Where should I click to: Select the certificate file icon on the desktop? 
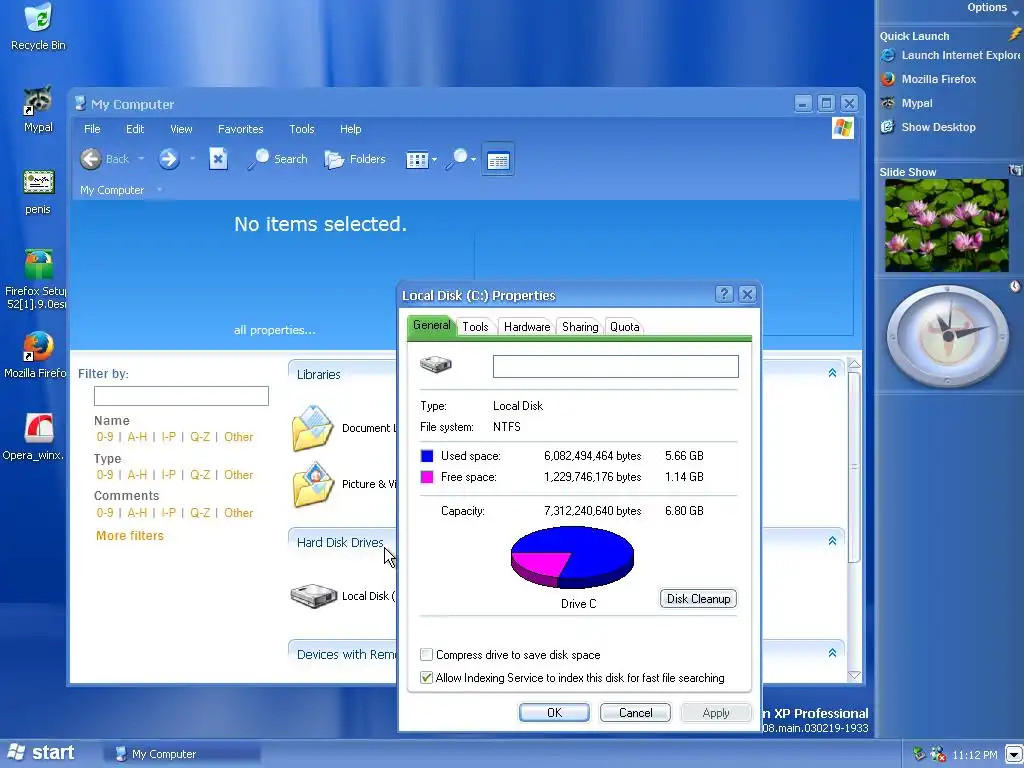(38, 183)
